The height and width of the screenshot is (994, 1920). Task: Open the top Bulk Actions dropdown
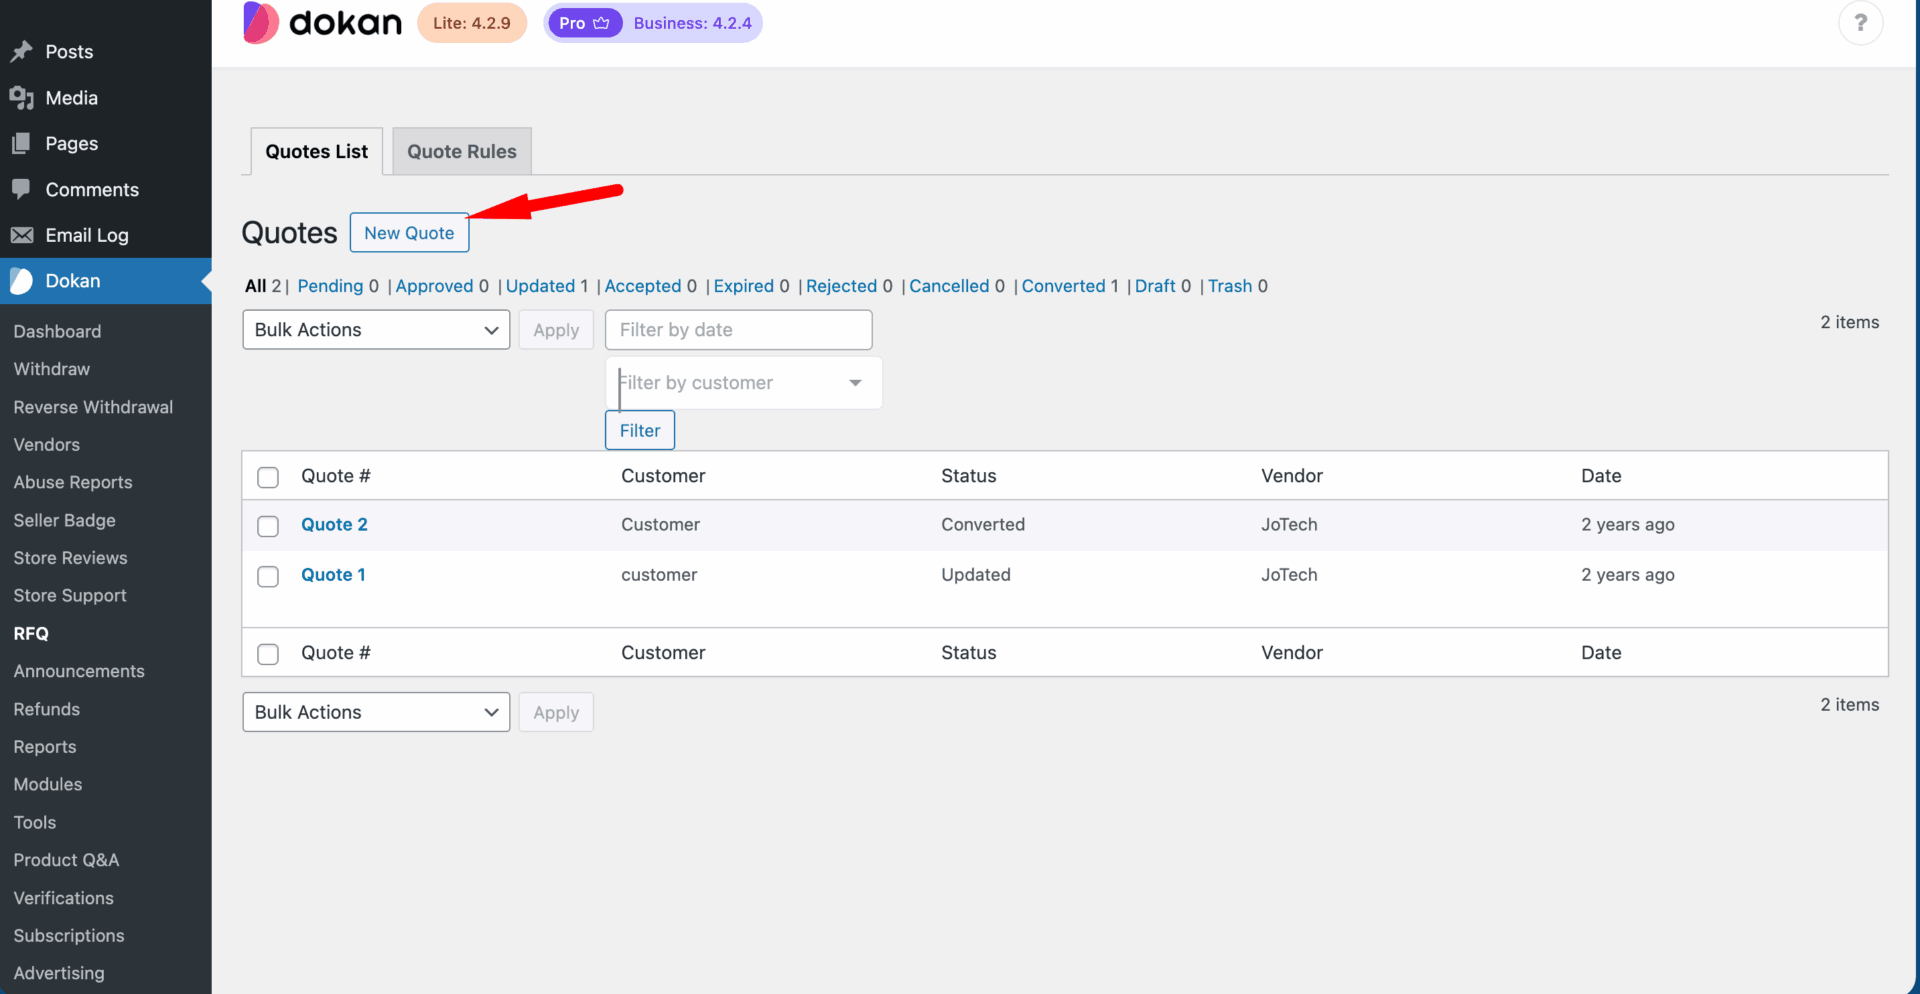pos(376,330)
